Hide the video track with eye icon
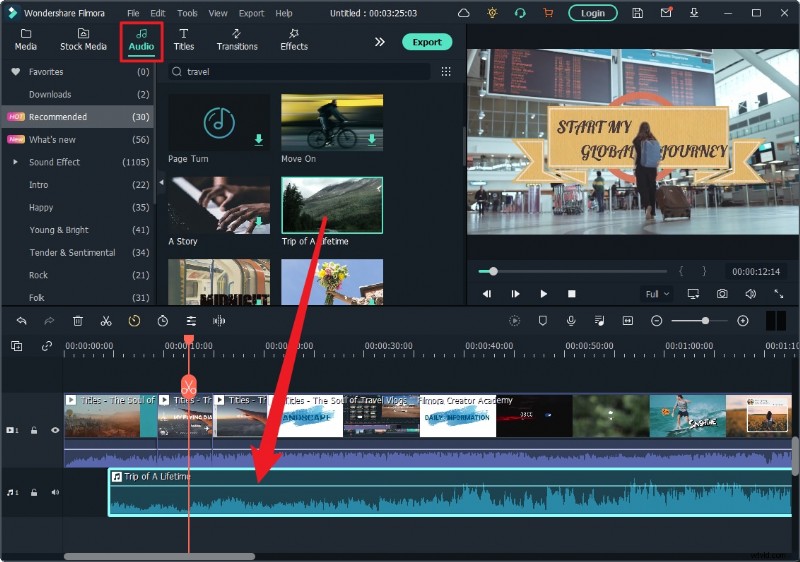This screenshot has width=800, height=562. point(55,430)
